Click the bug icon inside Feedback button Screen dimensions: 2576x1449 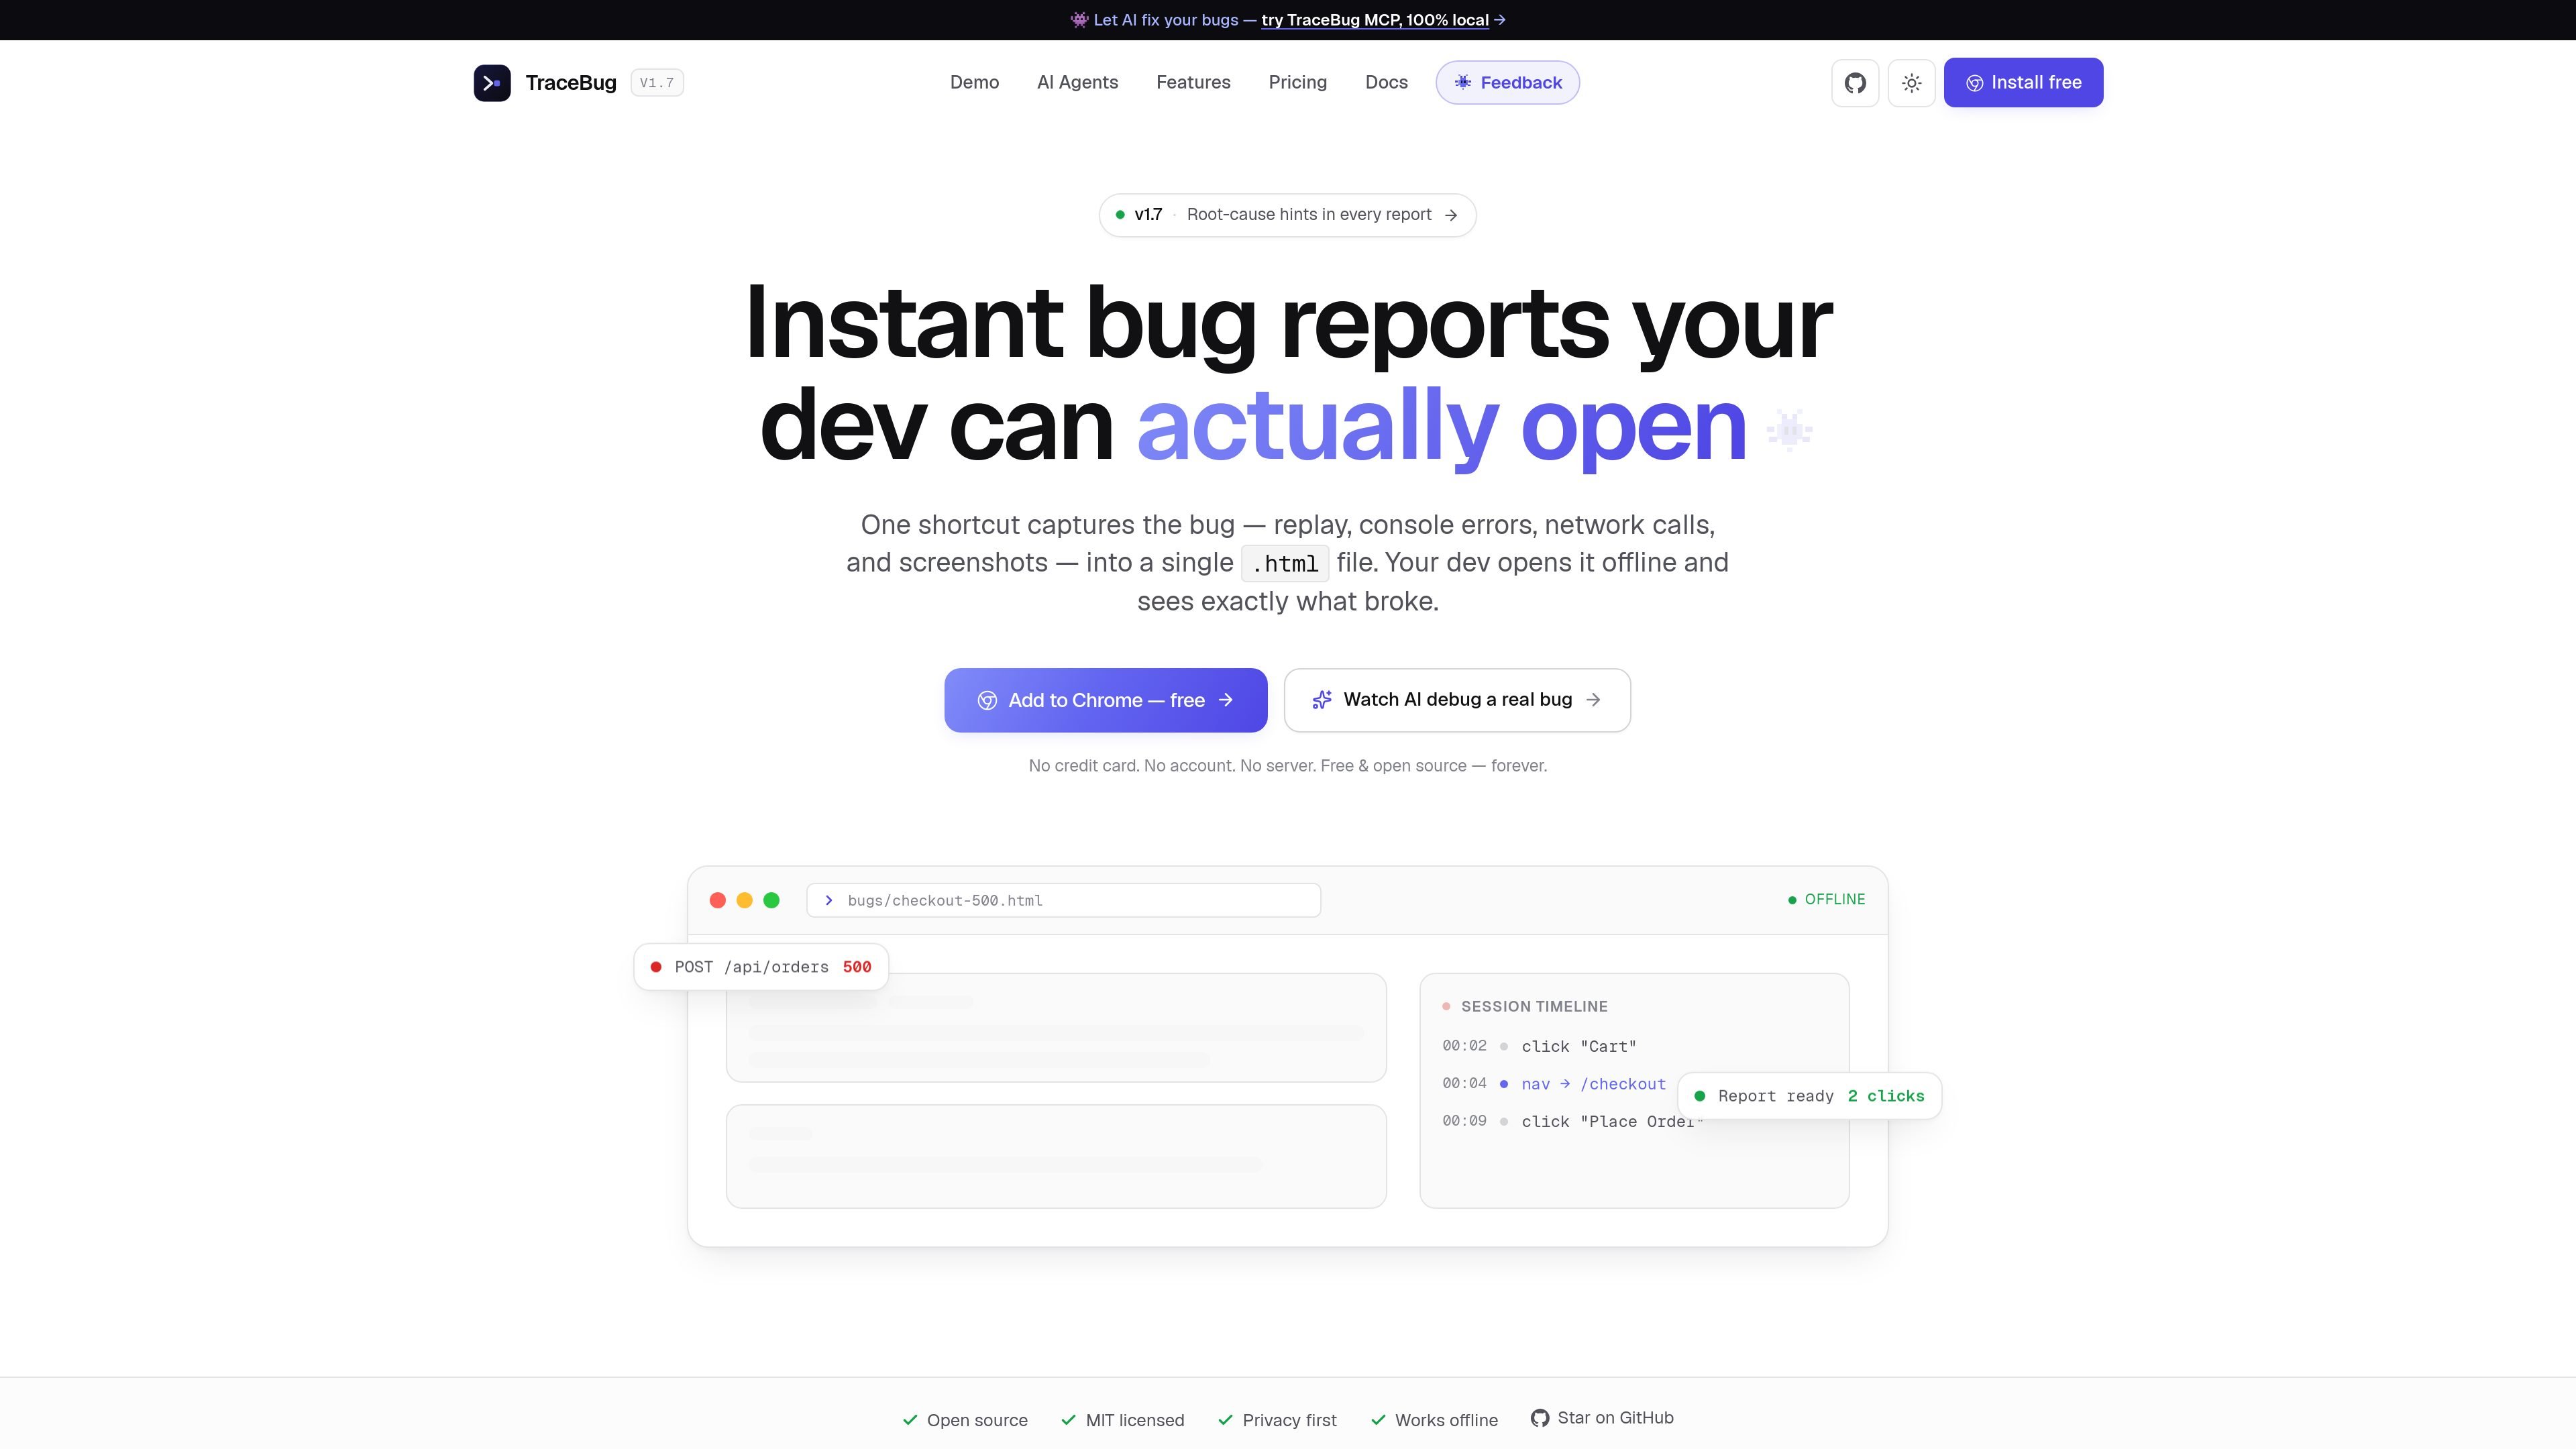(x=1462, y=83)
